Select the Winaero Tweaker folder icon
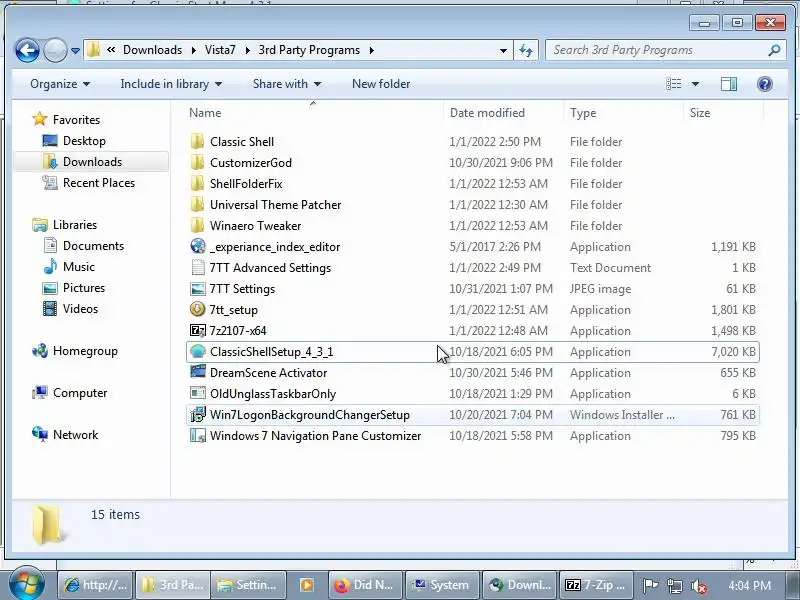Image resolution: width=800 pixels, height=600 pixels. coord(197,226)
